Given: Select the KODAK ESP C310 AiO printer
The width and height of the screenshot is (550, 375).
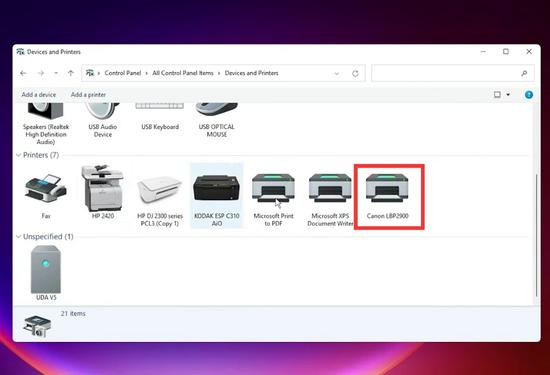Looking at the screenshot, I should click(x=216, y=188).
